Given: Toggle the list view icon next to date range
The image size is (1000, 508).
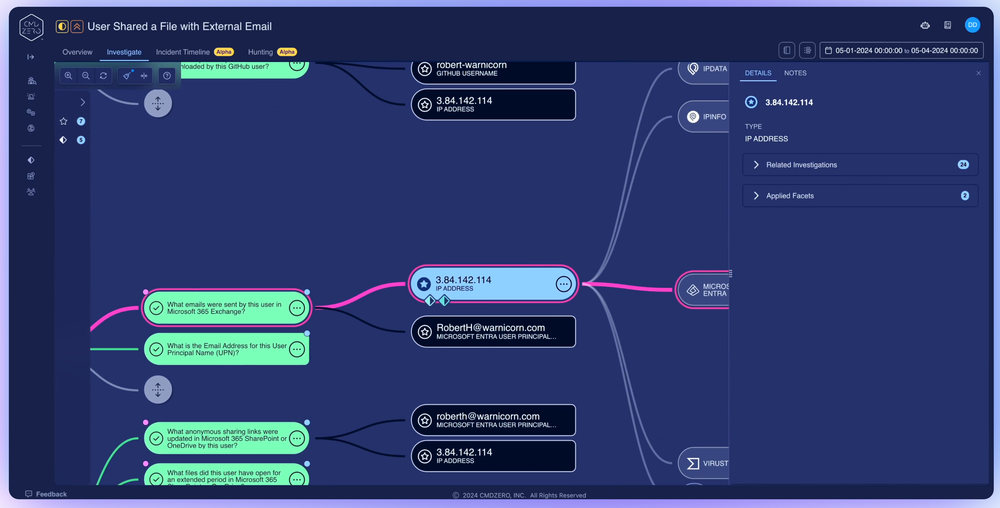Looking at the screenshot, I should [x=807, y=50].
